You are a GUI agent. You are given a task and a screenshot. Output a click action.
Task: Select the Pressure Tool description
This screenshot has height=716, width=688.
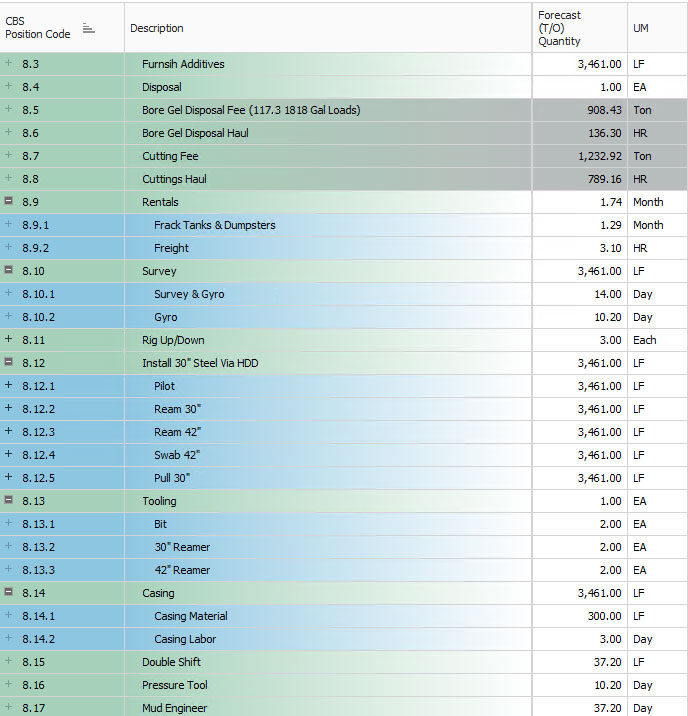tap(175, 685)
